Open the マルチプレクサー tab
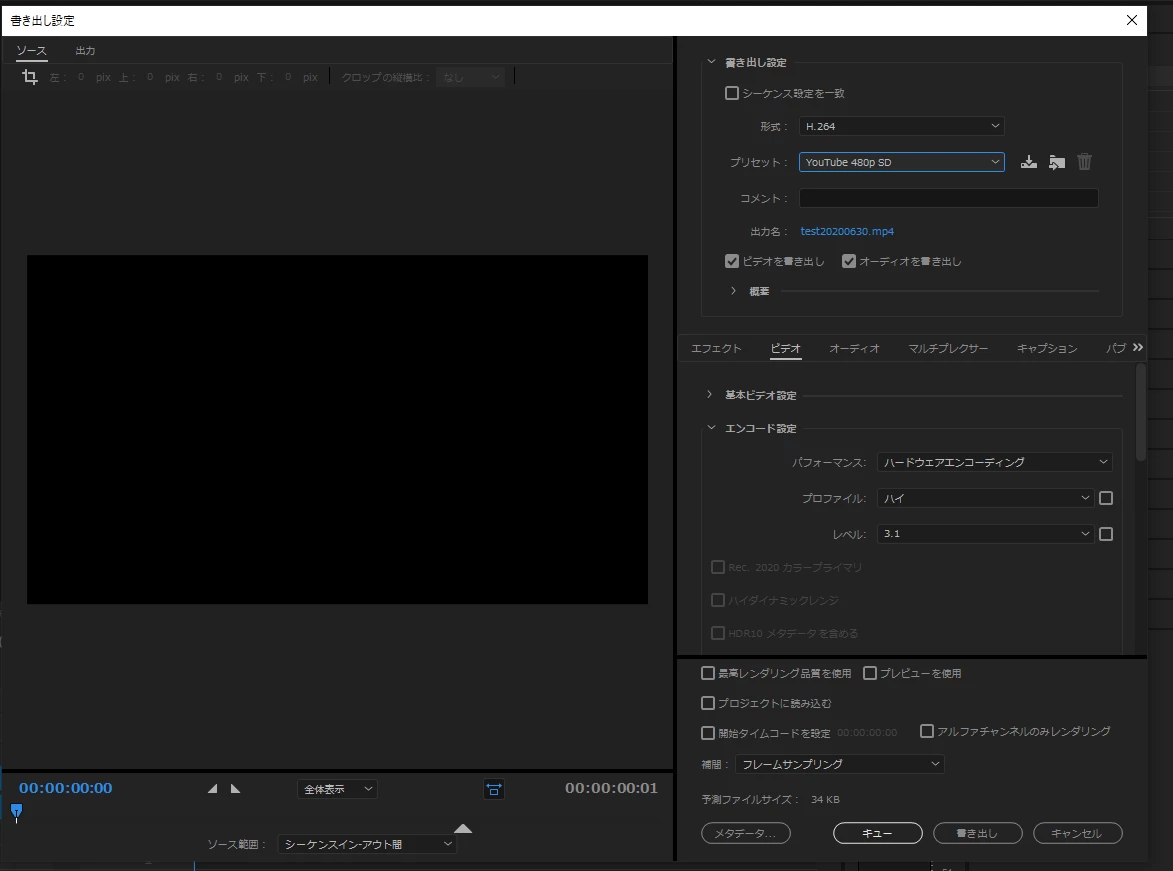Viewport: 1173px width, 871px height. (x=948, y=349)
